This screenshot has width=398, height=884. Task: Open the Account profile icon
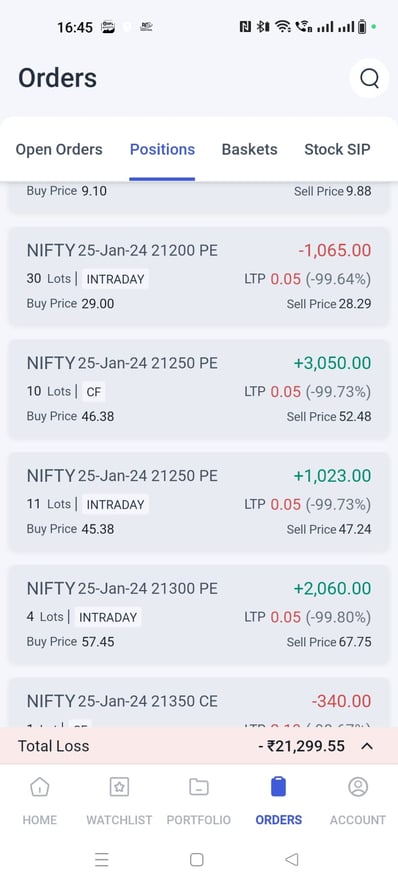pos(358,786)
